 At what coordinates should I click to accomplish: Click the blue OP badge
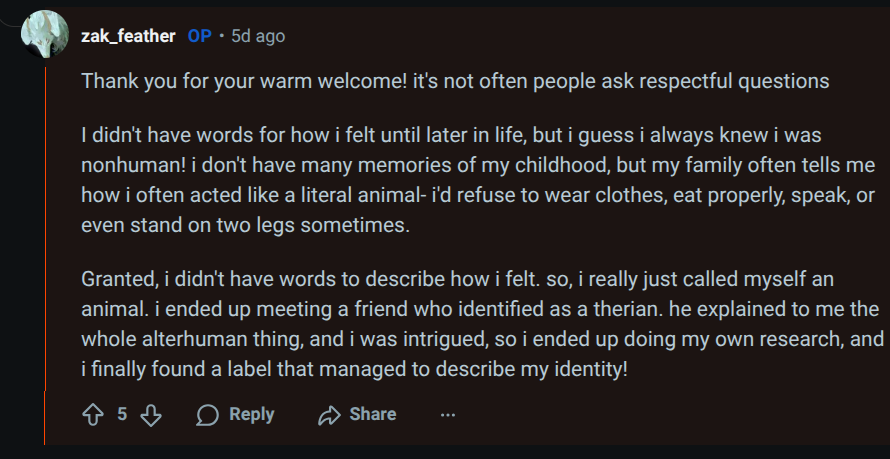pos(199,36)
